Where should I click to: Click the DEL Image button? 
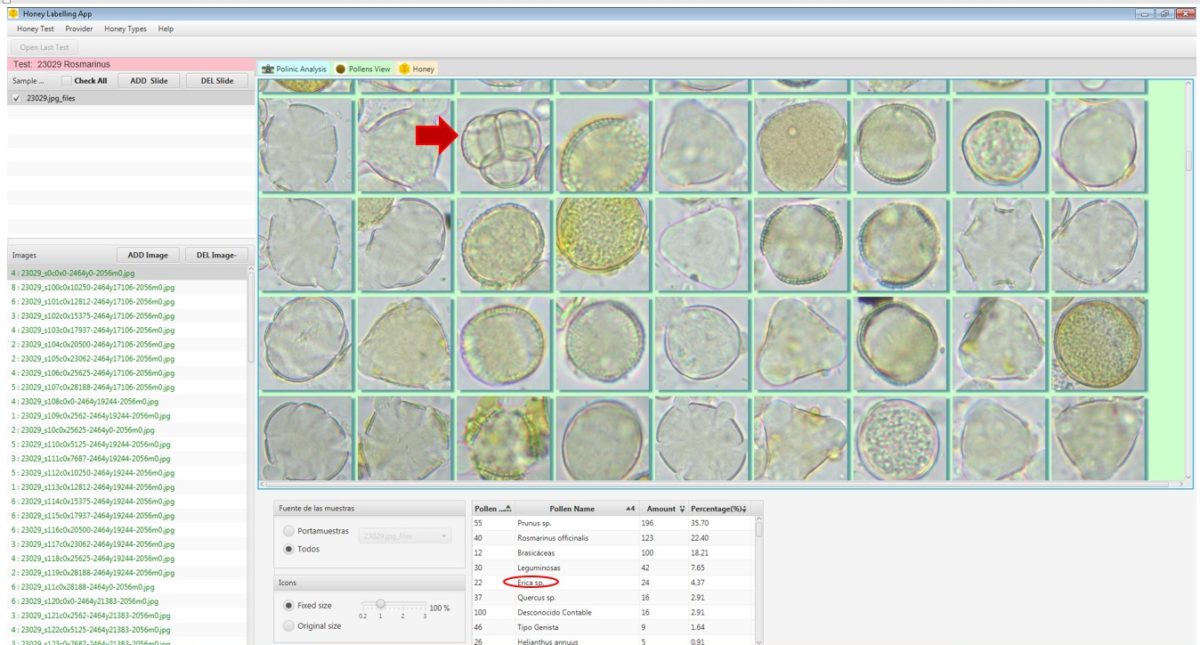(x=216, y=255)
